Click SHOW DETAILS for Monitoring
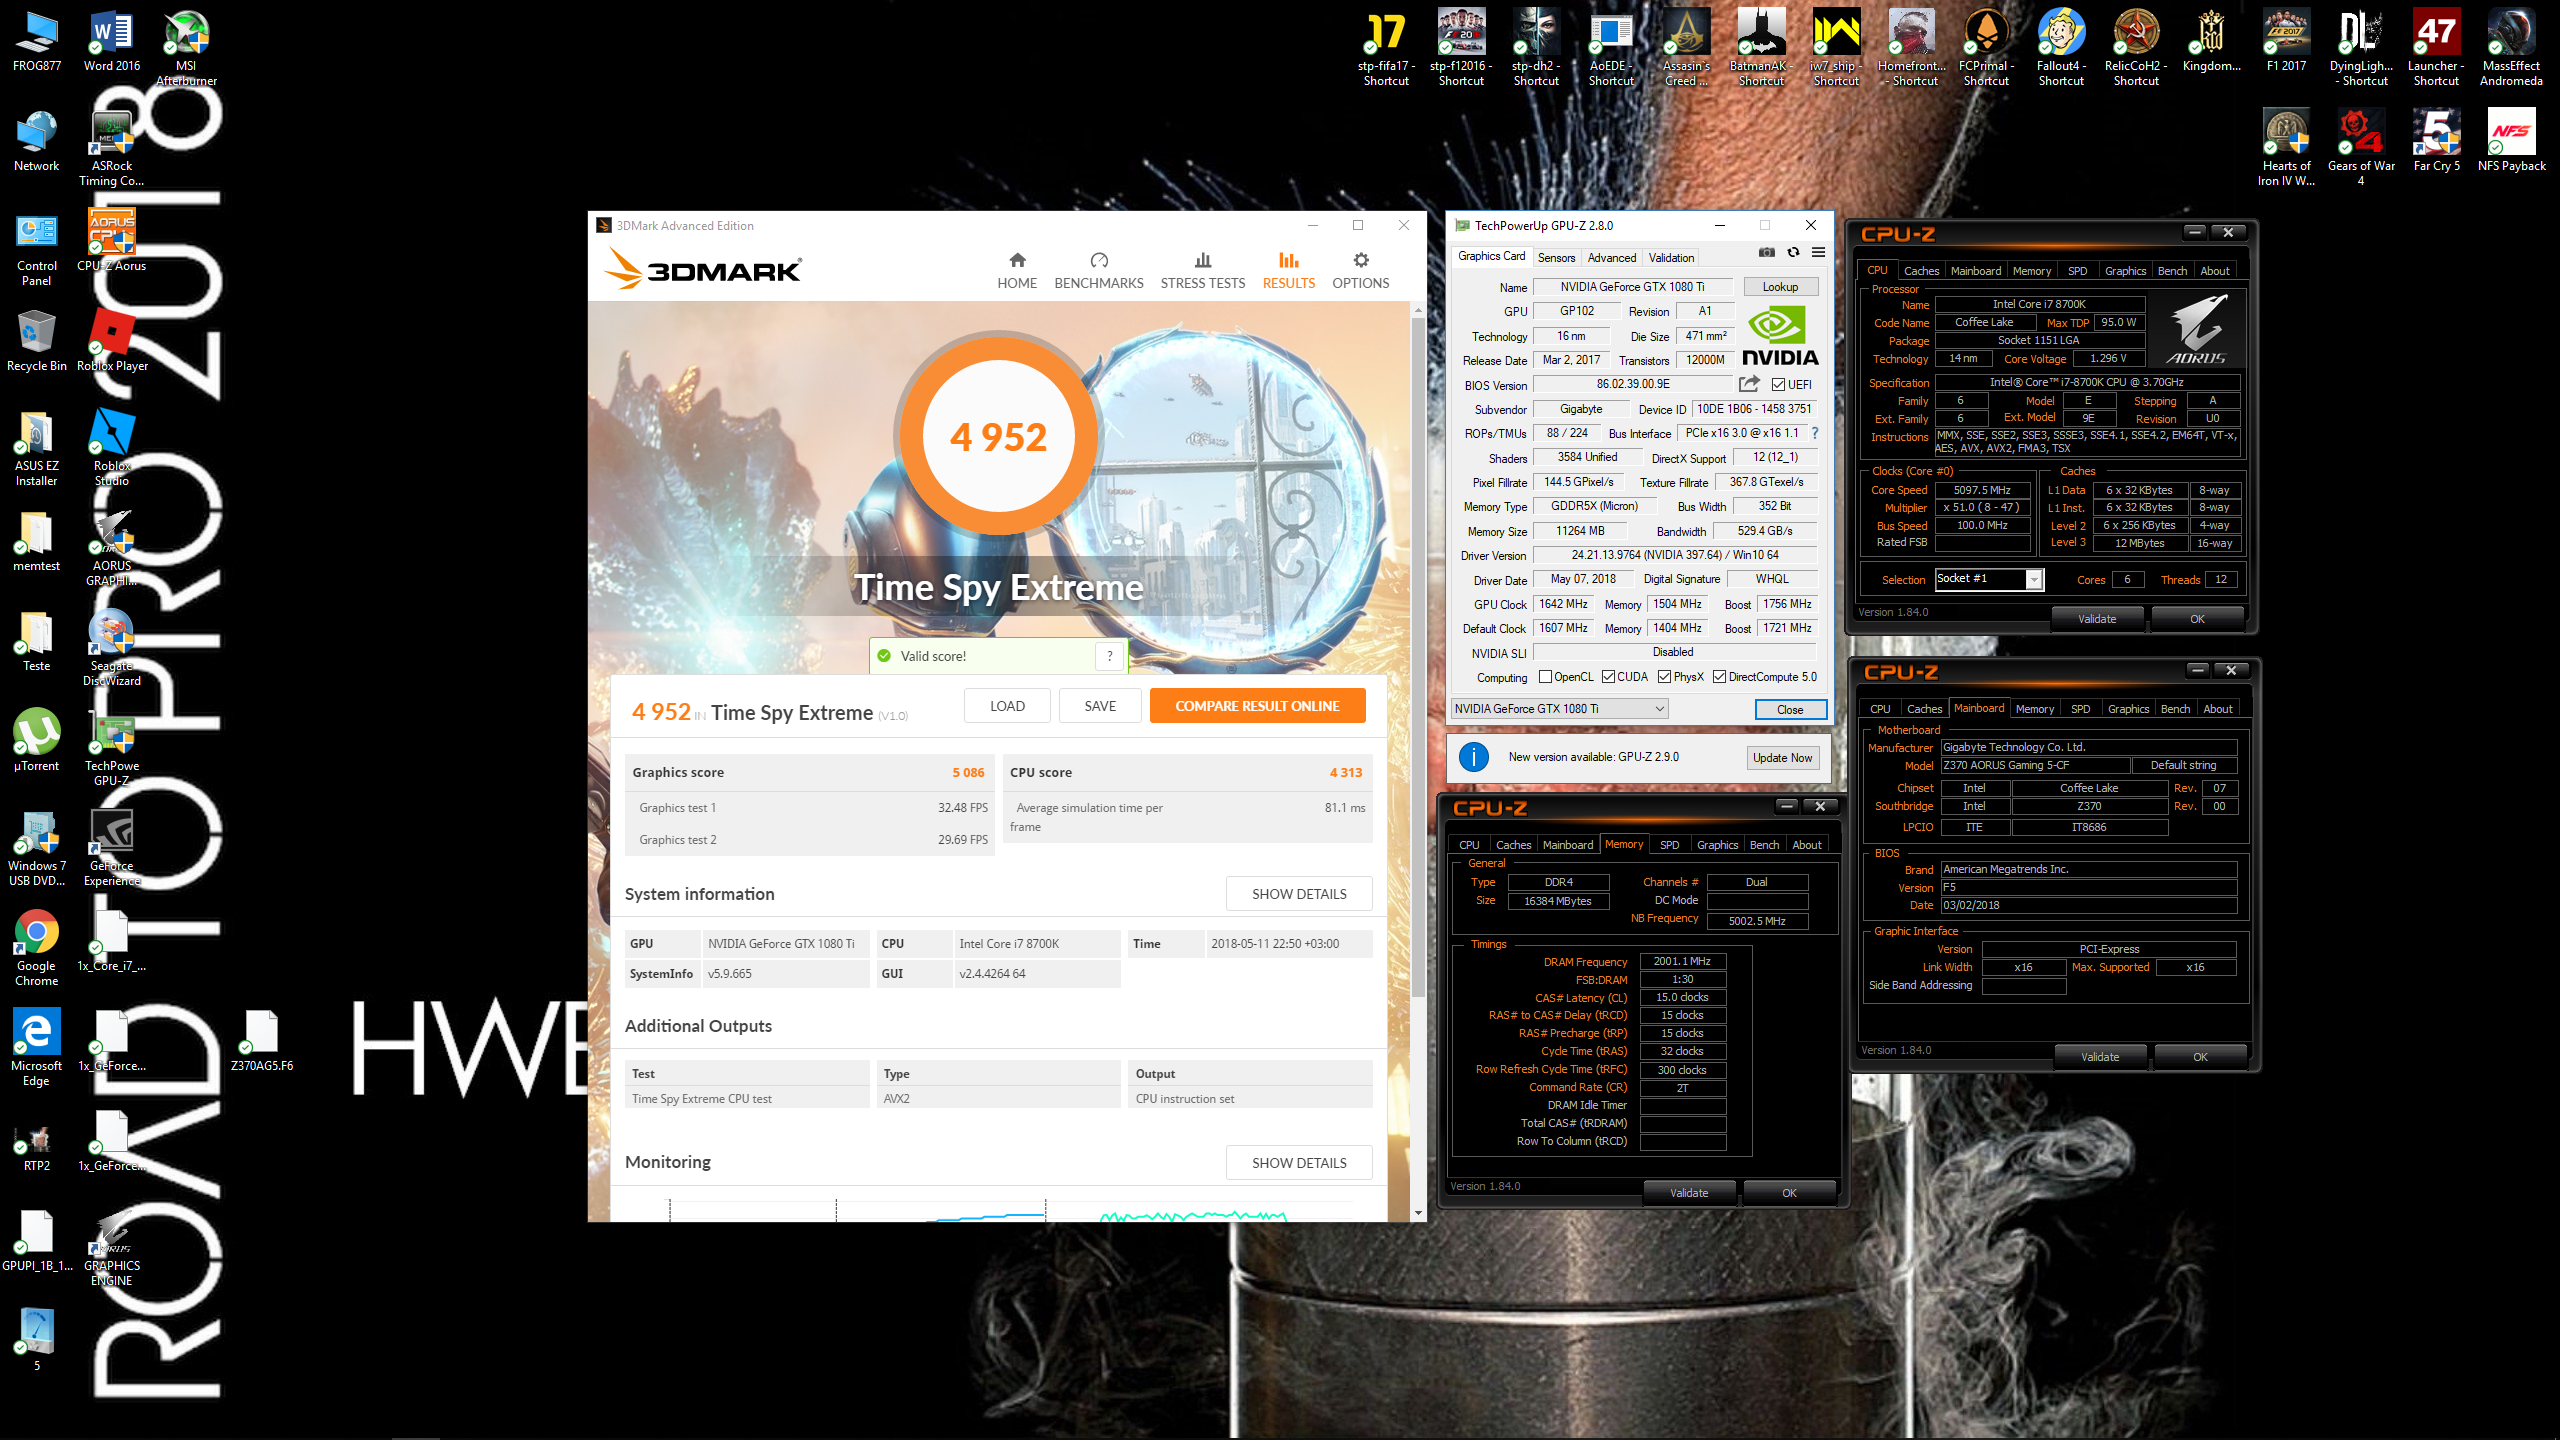This screenshot has height=1440, width=2560. [x=1299, y=1163]
